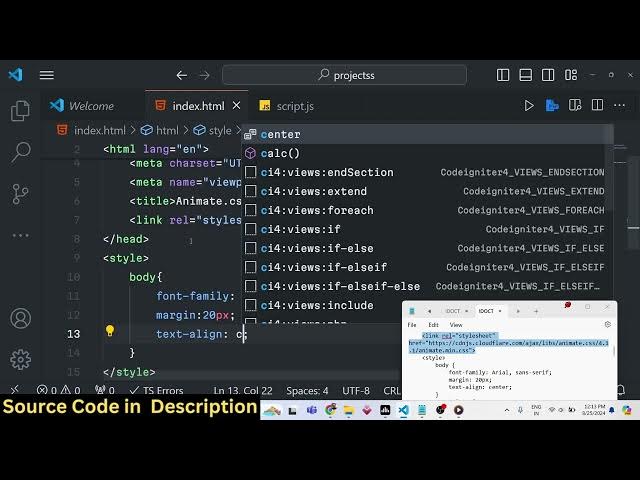Toggle the primary side bar layout
Screen dimensions: 640x480
tap(503, 75)
